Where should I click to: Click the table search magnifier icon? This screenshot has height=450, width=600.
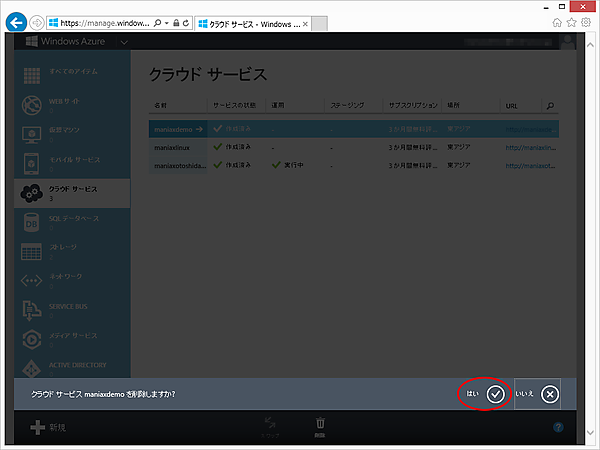point(549,105)
